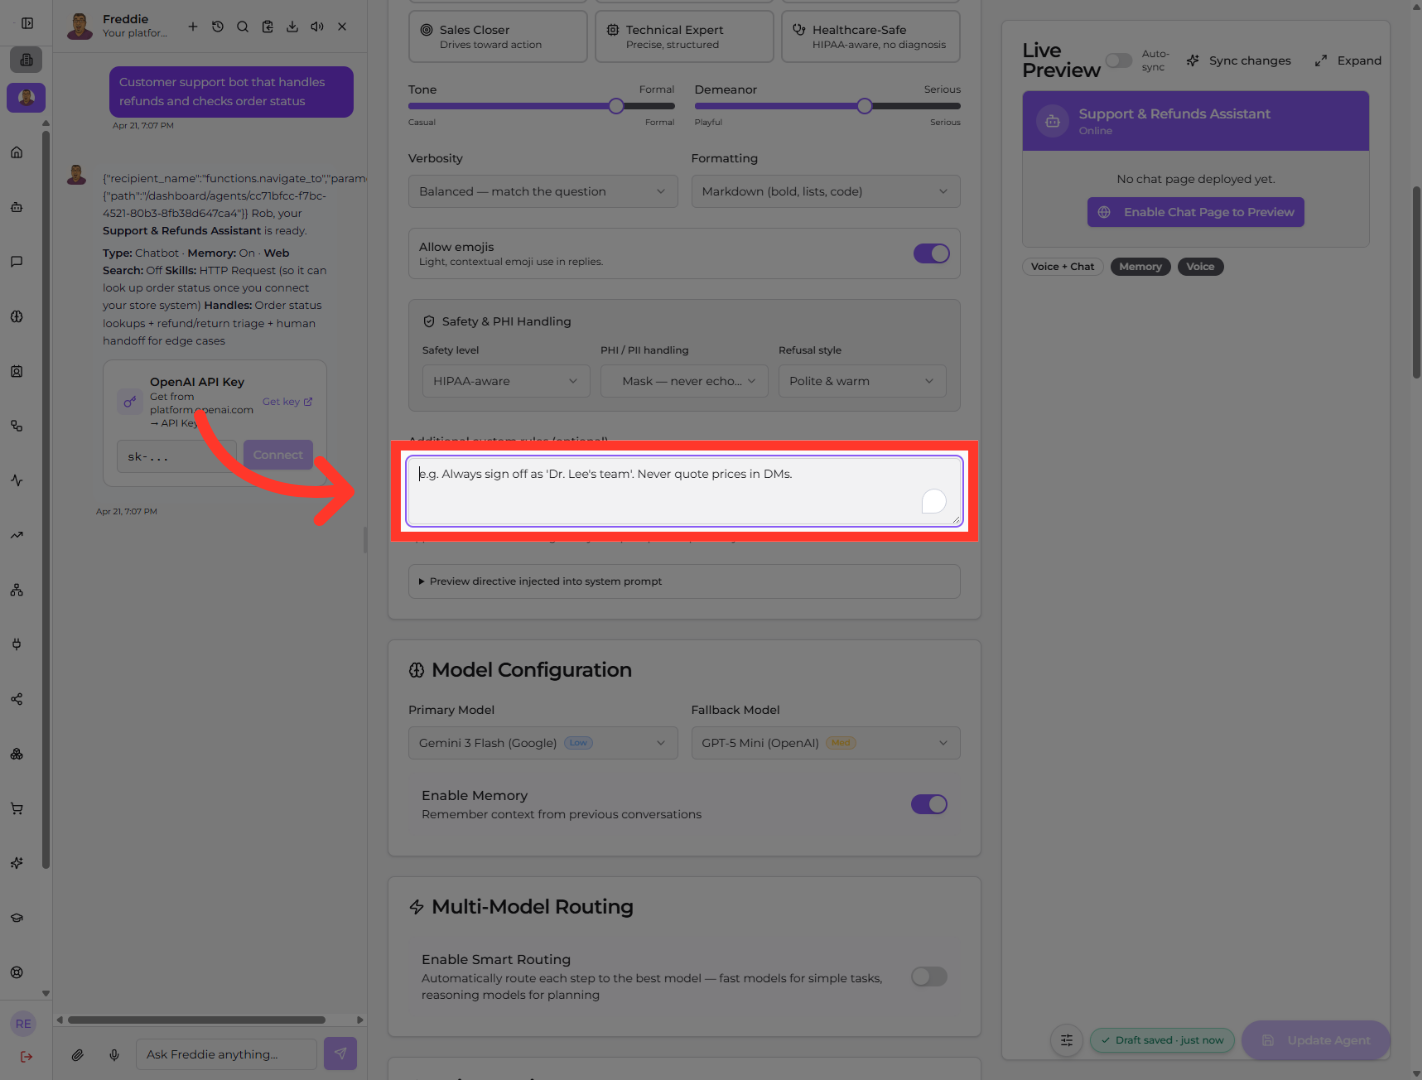Click the Demeanor slider handle
Viewport: 1422px width, 1080px height.
click(x=864, y=106)
